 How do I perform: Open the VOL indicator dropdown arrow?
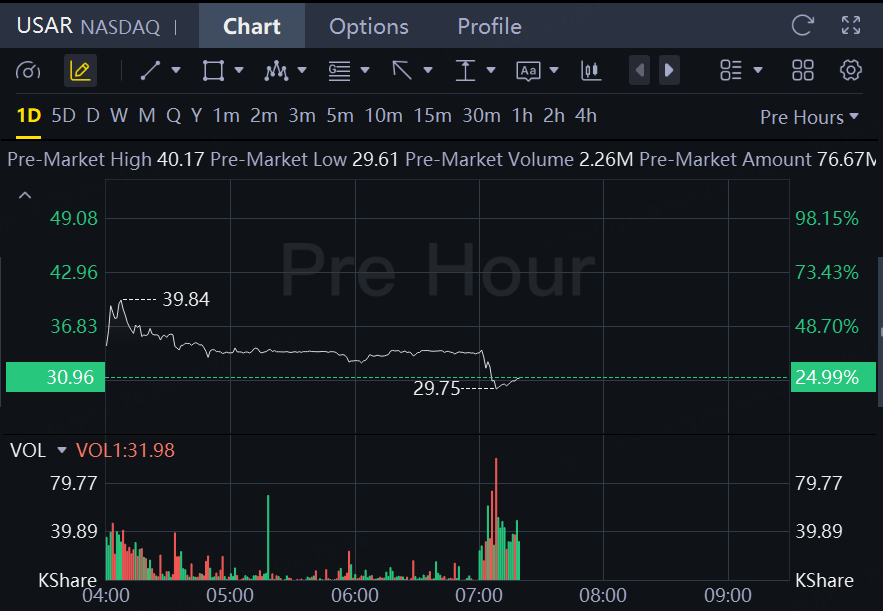(x=62, y=451)
